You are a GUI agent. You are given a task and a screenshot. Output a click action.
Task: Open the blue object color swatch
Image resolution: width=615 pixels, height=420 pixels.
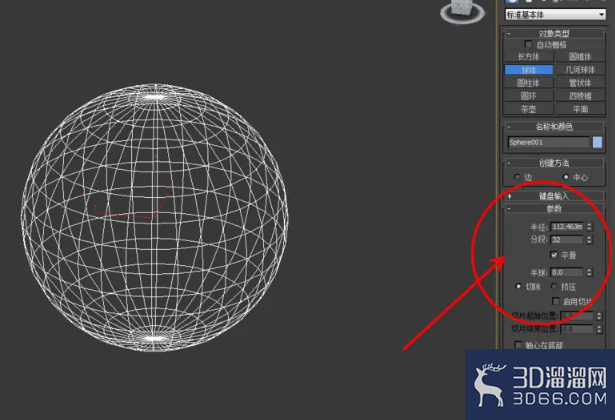pyautogui.click(x=597, y=142)
